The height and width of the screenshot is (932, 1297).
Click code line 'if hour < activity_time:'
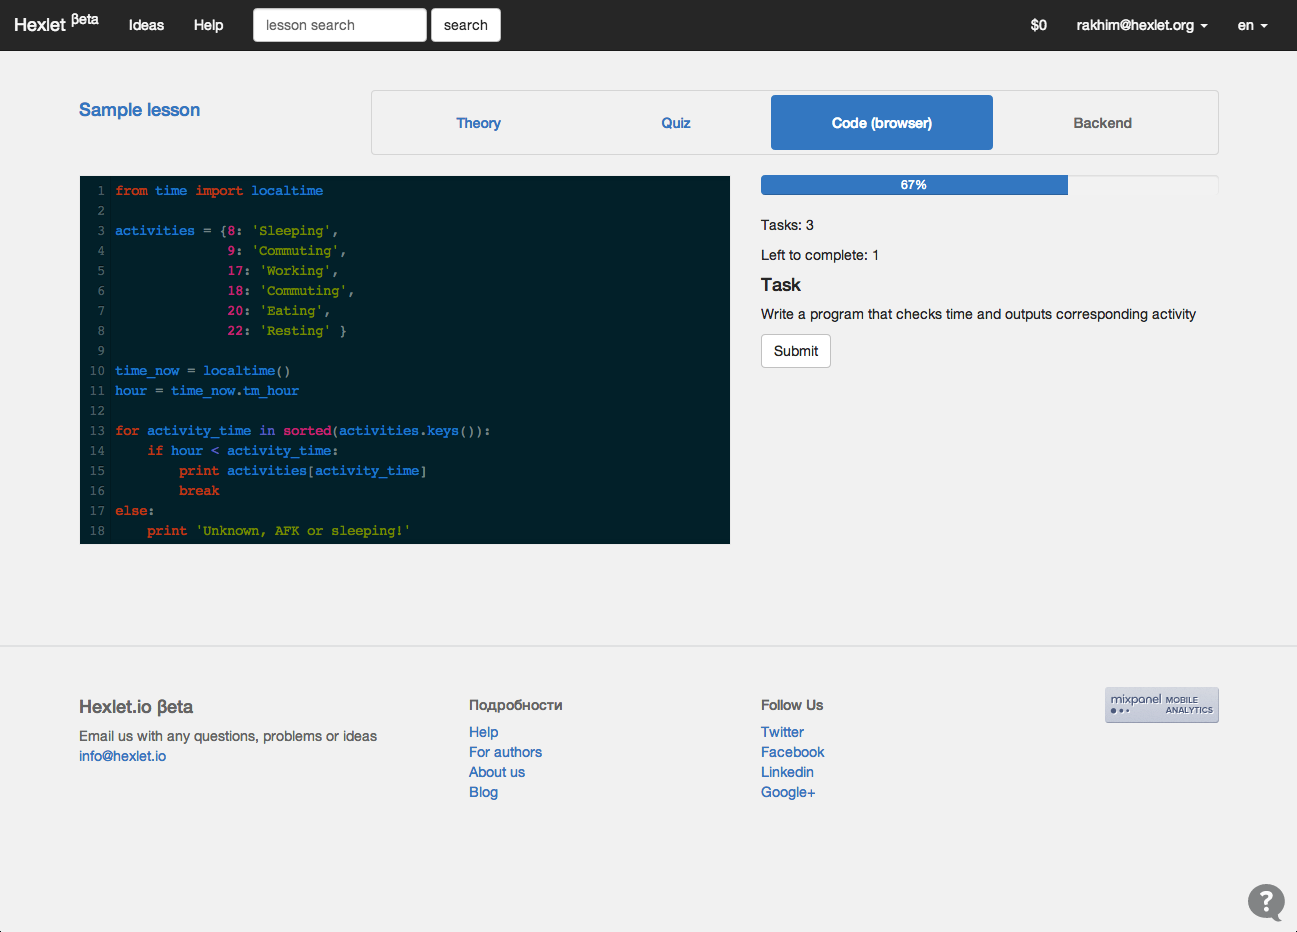(243, 451)
